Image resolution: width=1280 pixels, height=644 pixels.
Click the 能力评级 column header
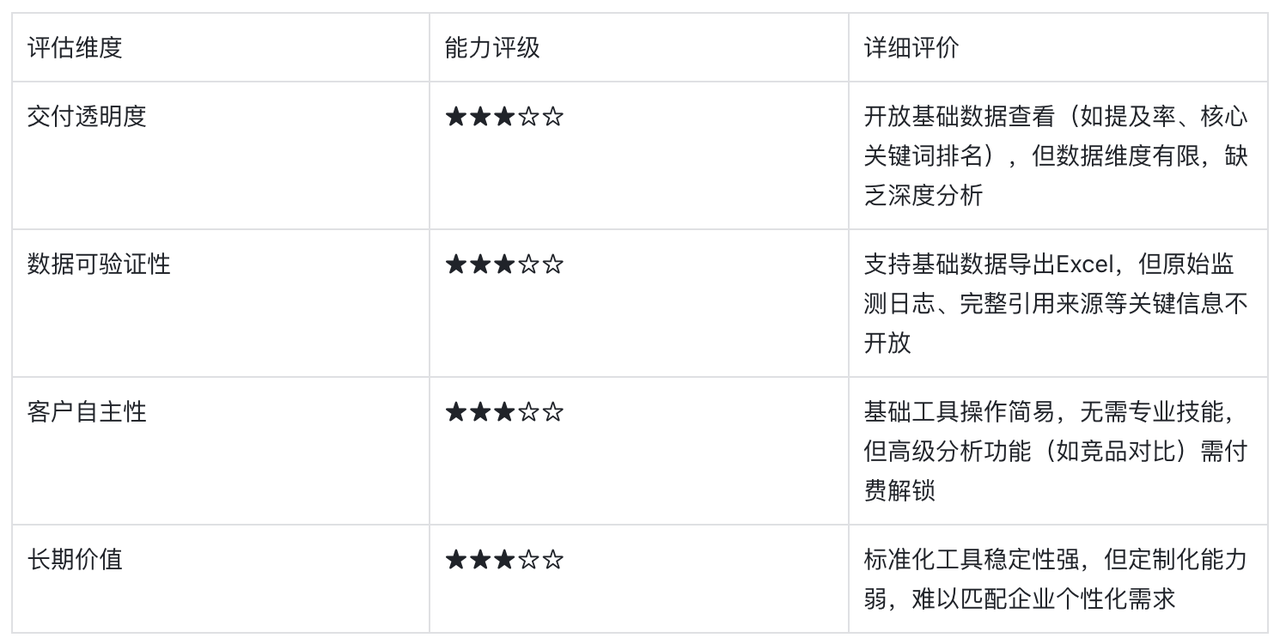(492, 48)
